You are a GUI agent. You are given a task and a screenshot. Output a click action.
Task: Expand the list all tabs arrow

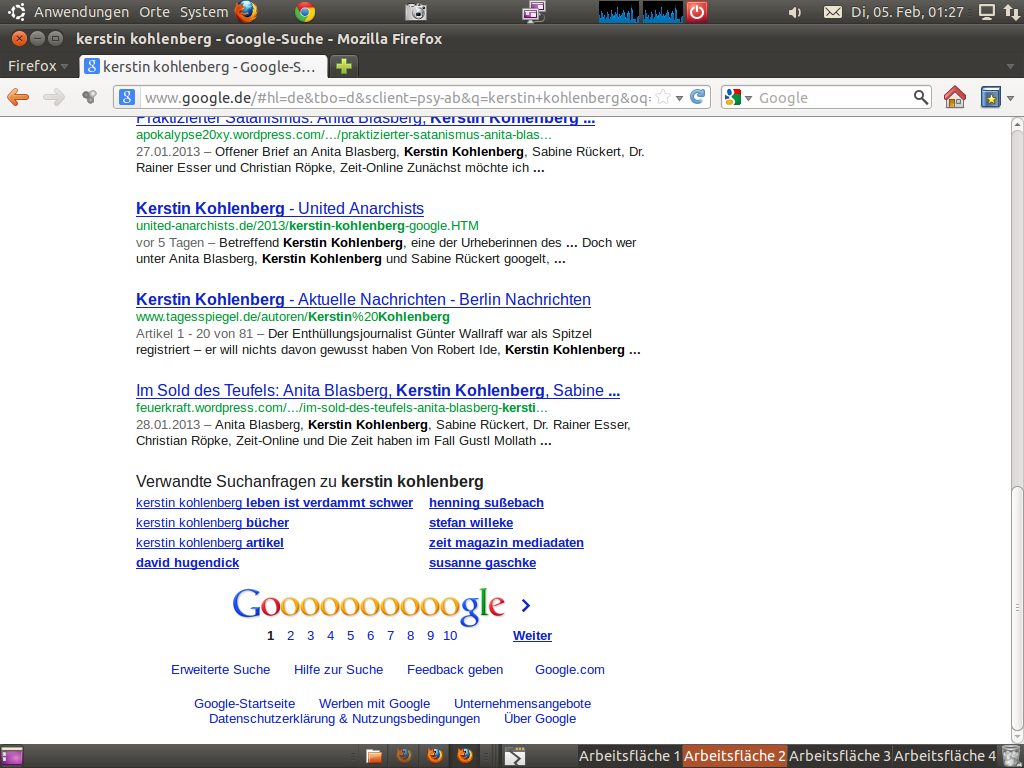tap(1010, 67)
